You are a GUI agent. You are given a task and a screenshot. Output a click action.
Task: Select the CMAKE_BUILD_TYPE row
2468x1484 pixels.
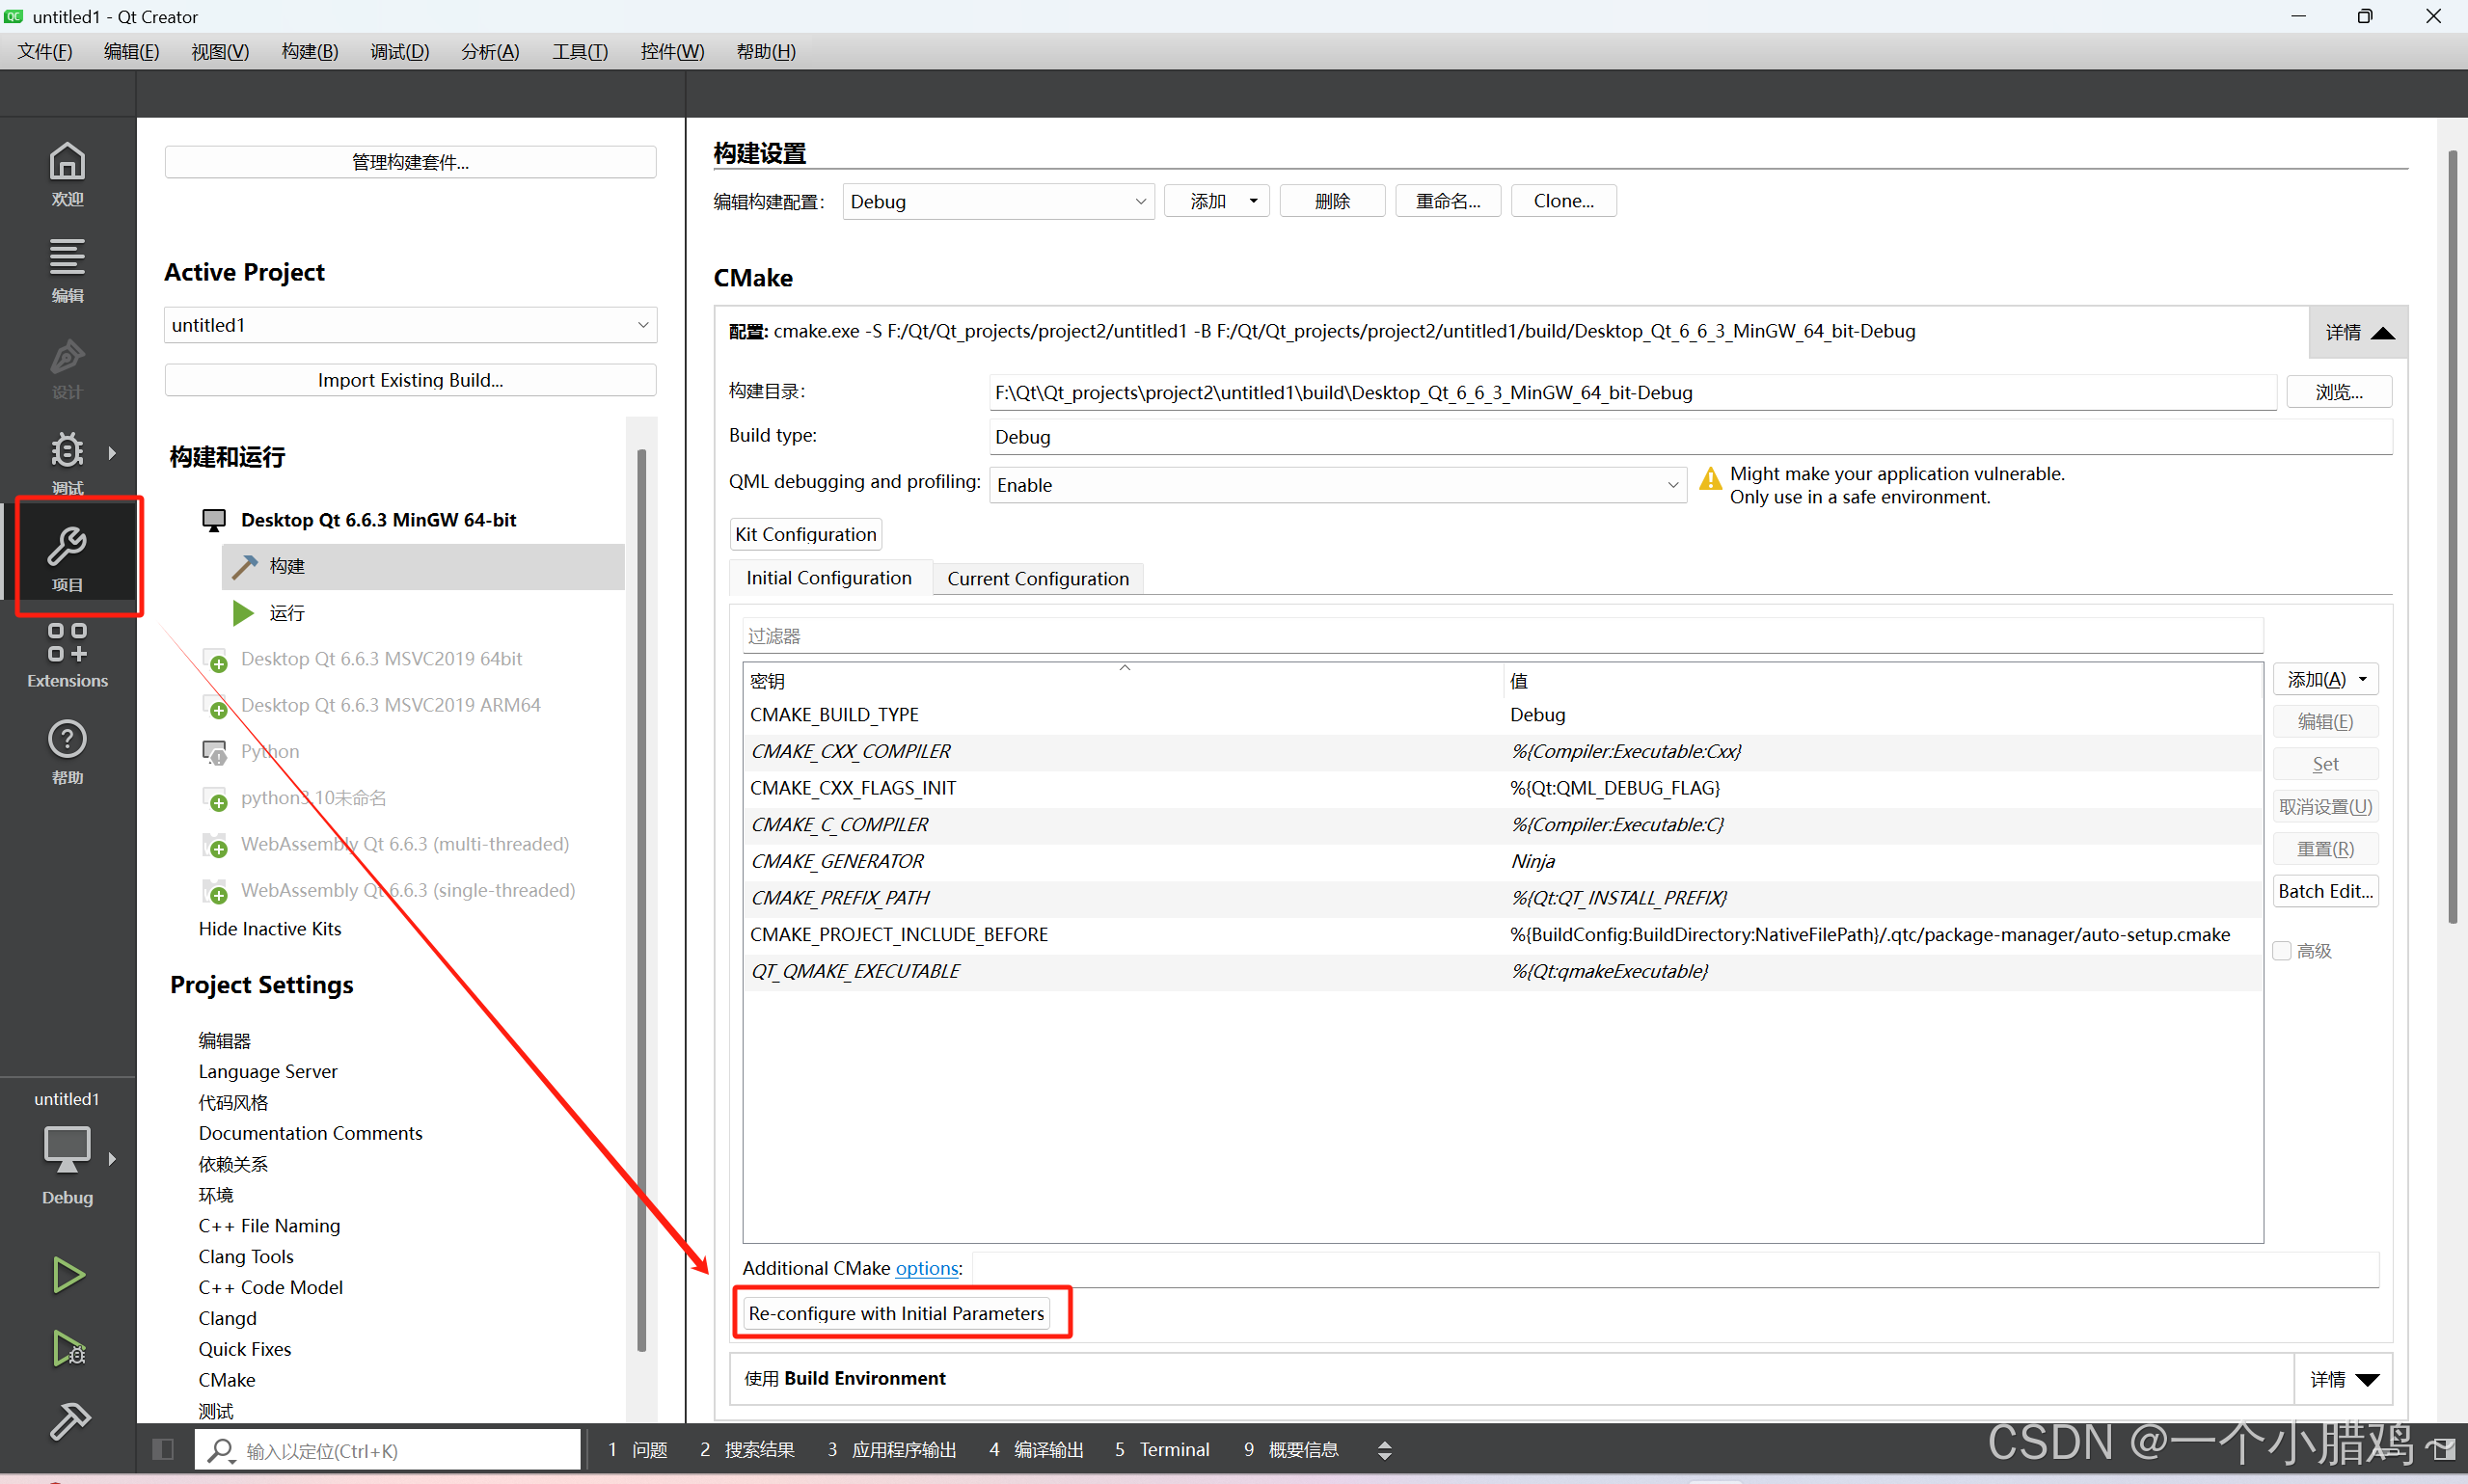[x=1503, y=715]
